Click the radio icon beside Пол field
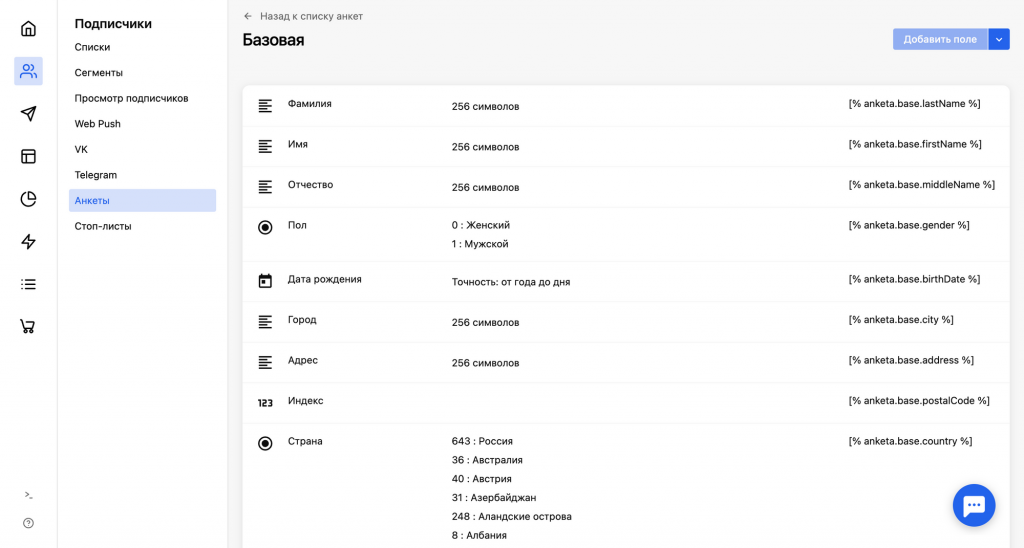 (265, 227)
